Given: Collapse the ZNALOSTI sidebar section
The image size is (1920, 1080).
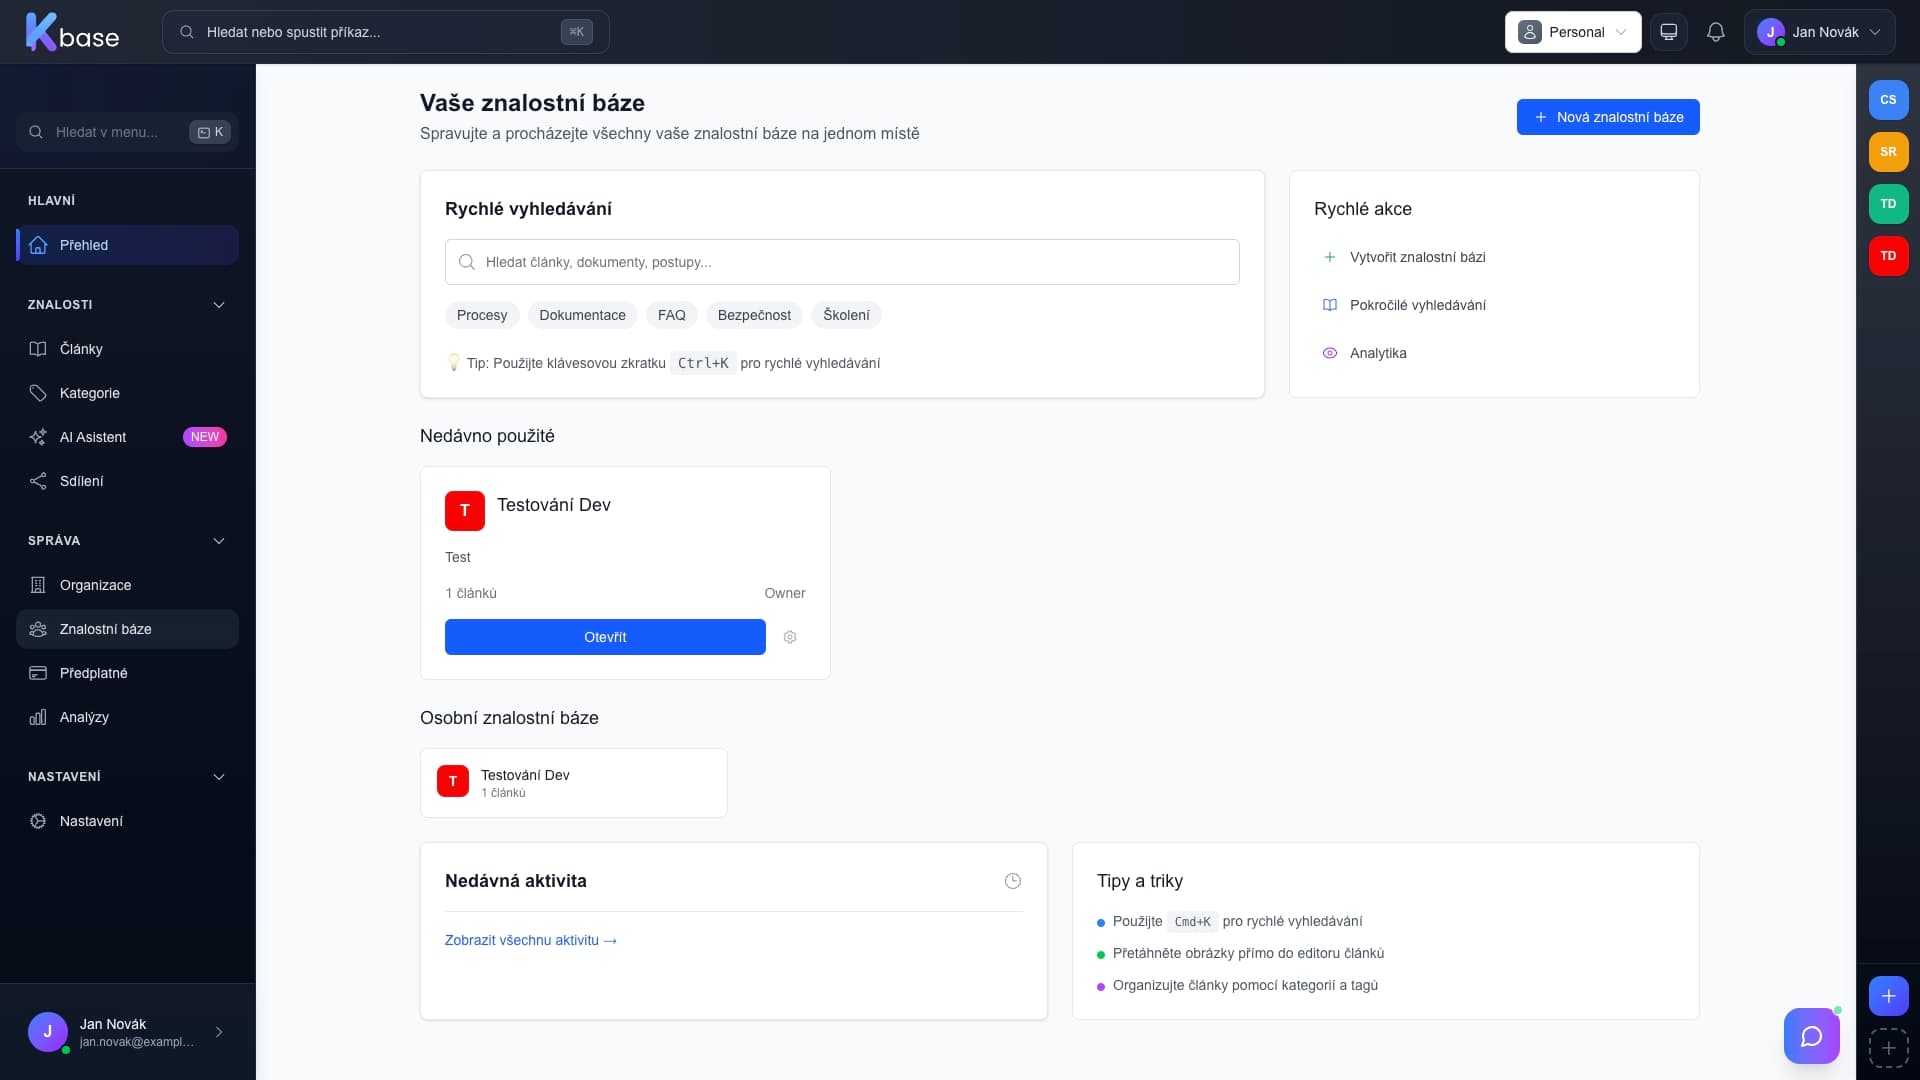Looking at the screenshot, I should (219, 305).
